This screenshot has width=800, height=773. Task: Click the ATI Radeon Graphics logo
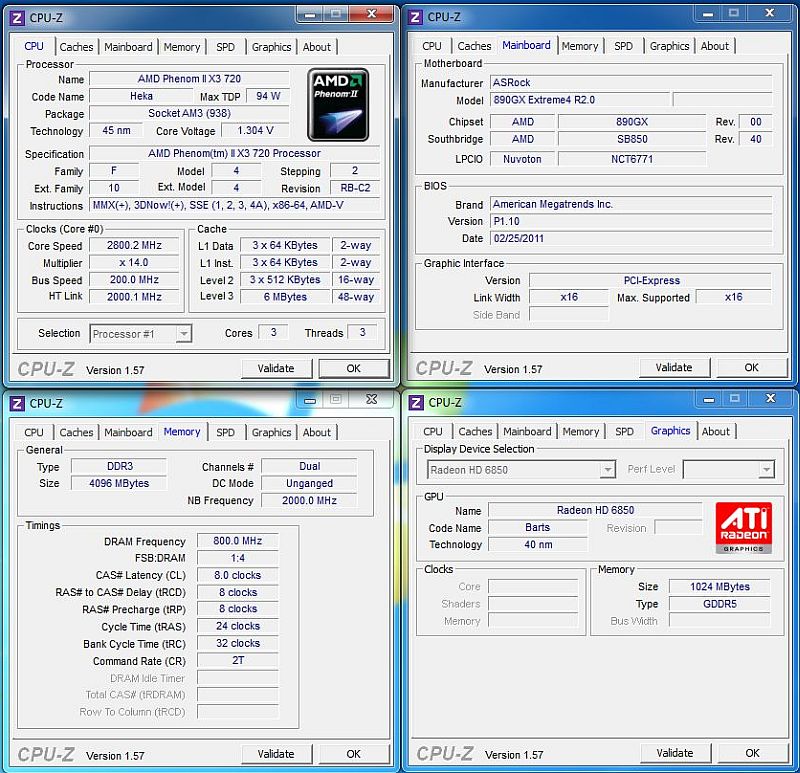pyautogui.click(x=743, y=528)
